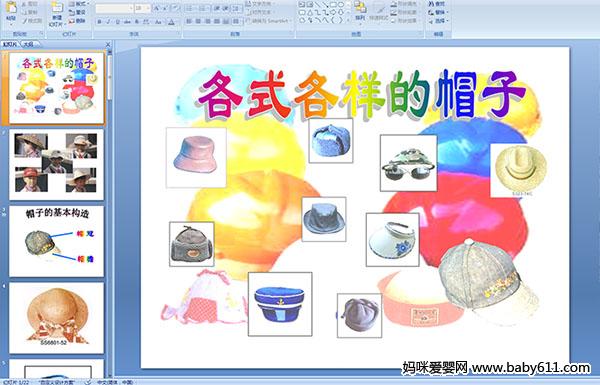Expand the slide Layout dropdown
Viewport: 600px width, 385px height.
tap(79, 4)
